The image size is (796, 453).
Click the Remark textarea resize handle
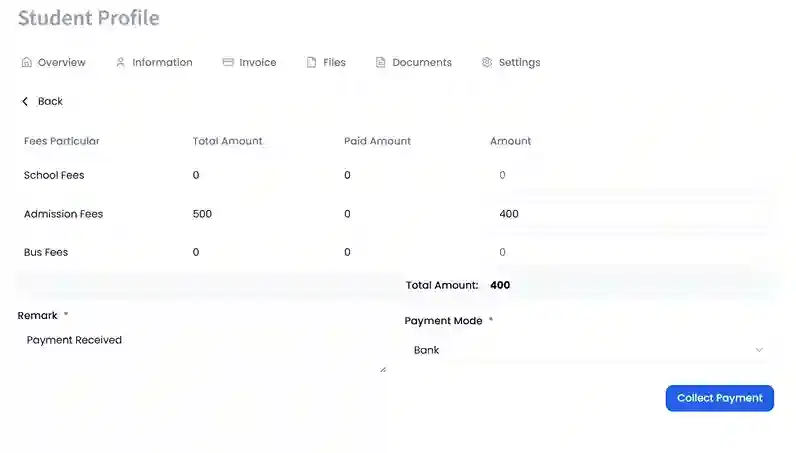[x=383, y=370]
